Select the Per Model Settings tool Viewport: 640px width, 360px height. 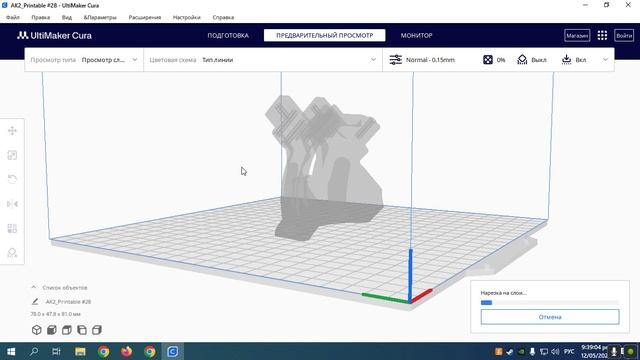coord(12,228)
